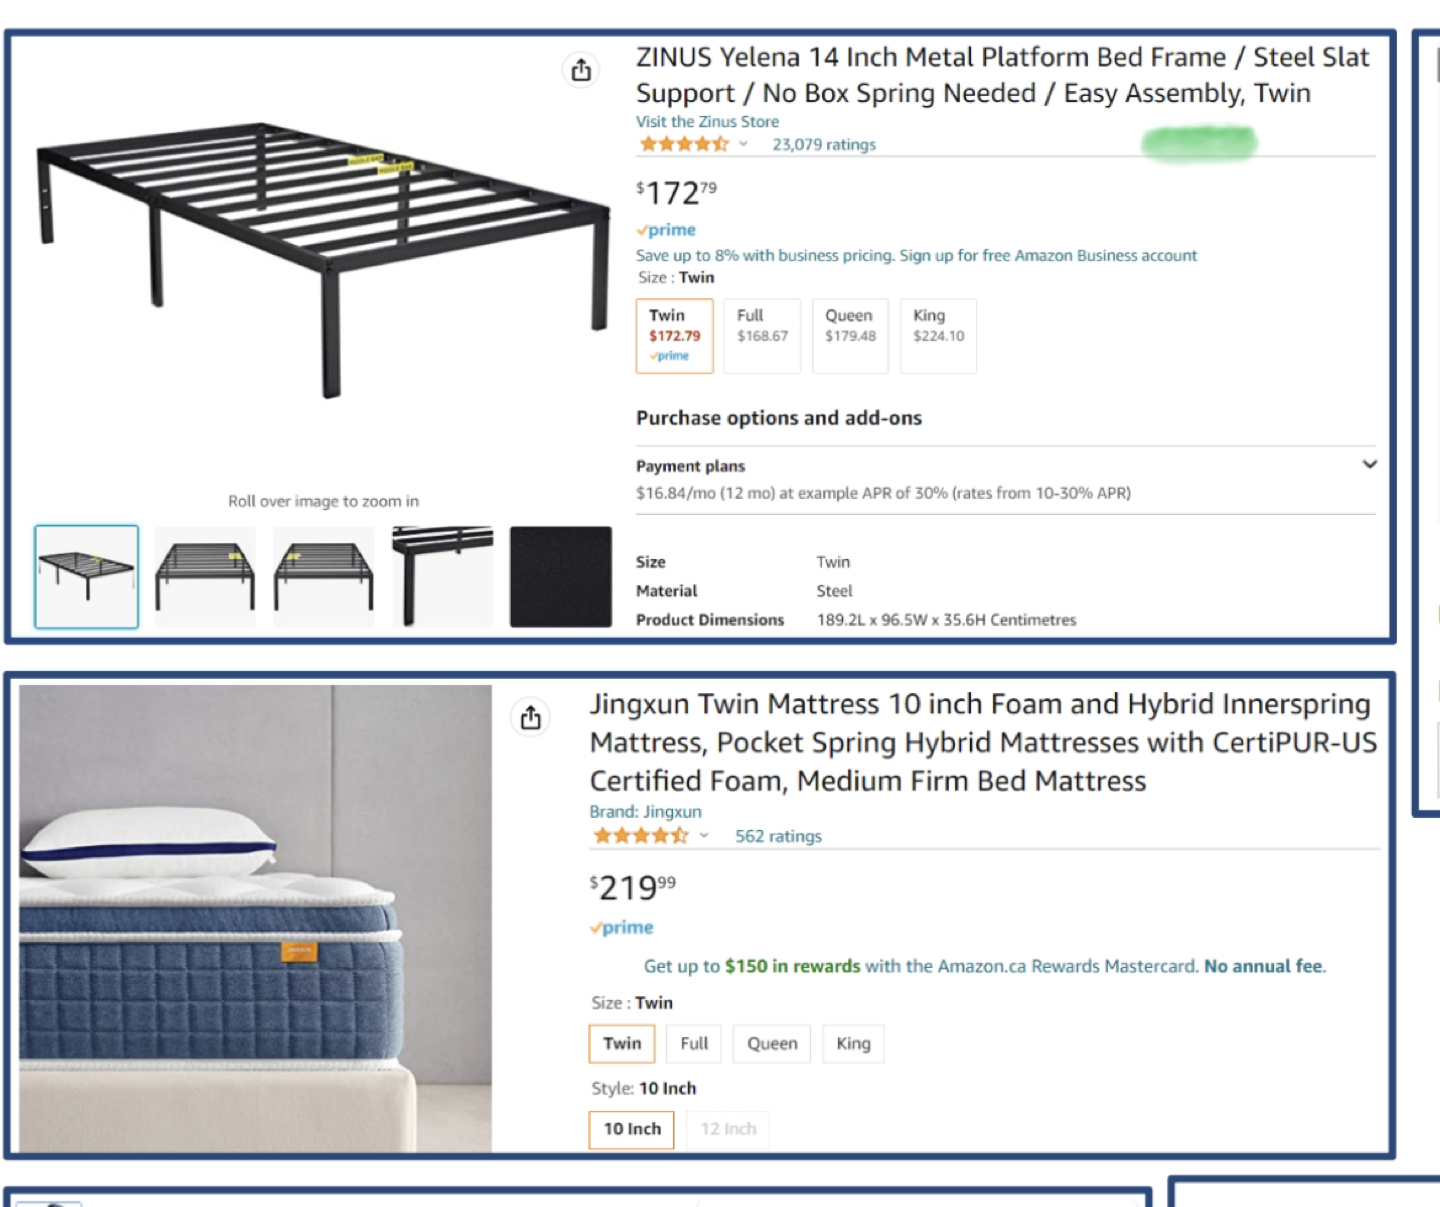Screen dimensions: 1440x1207
Task: Select the King size bed frame at $224.10
Action: [938, 336]
